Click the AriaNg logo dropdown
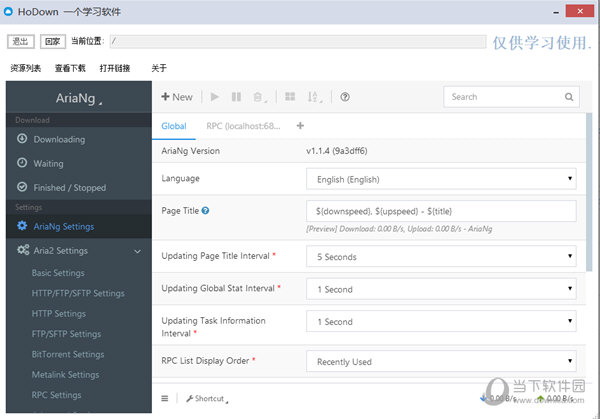Image resolution: width=600 pixels, height=419 pixels. pyautogui.click(x=79, y=98)
